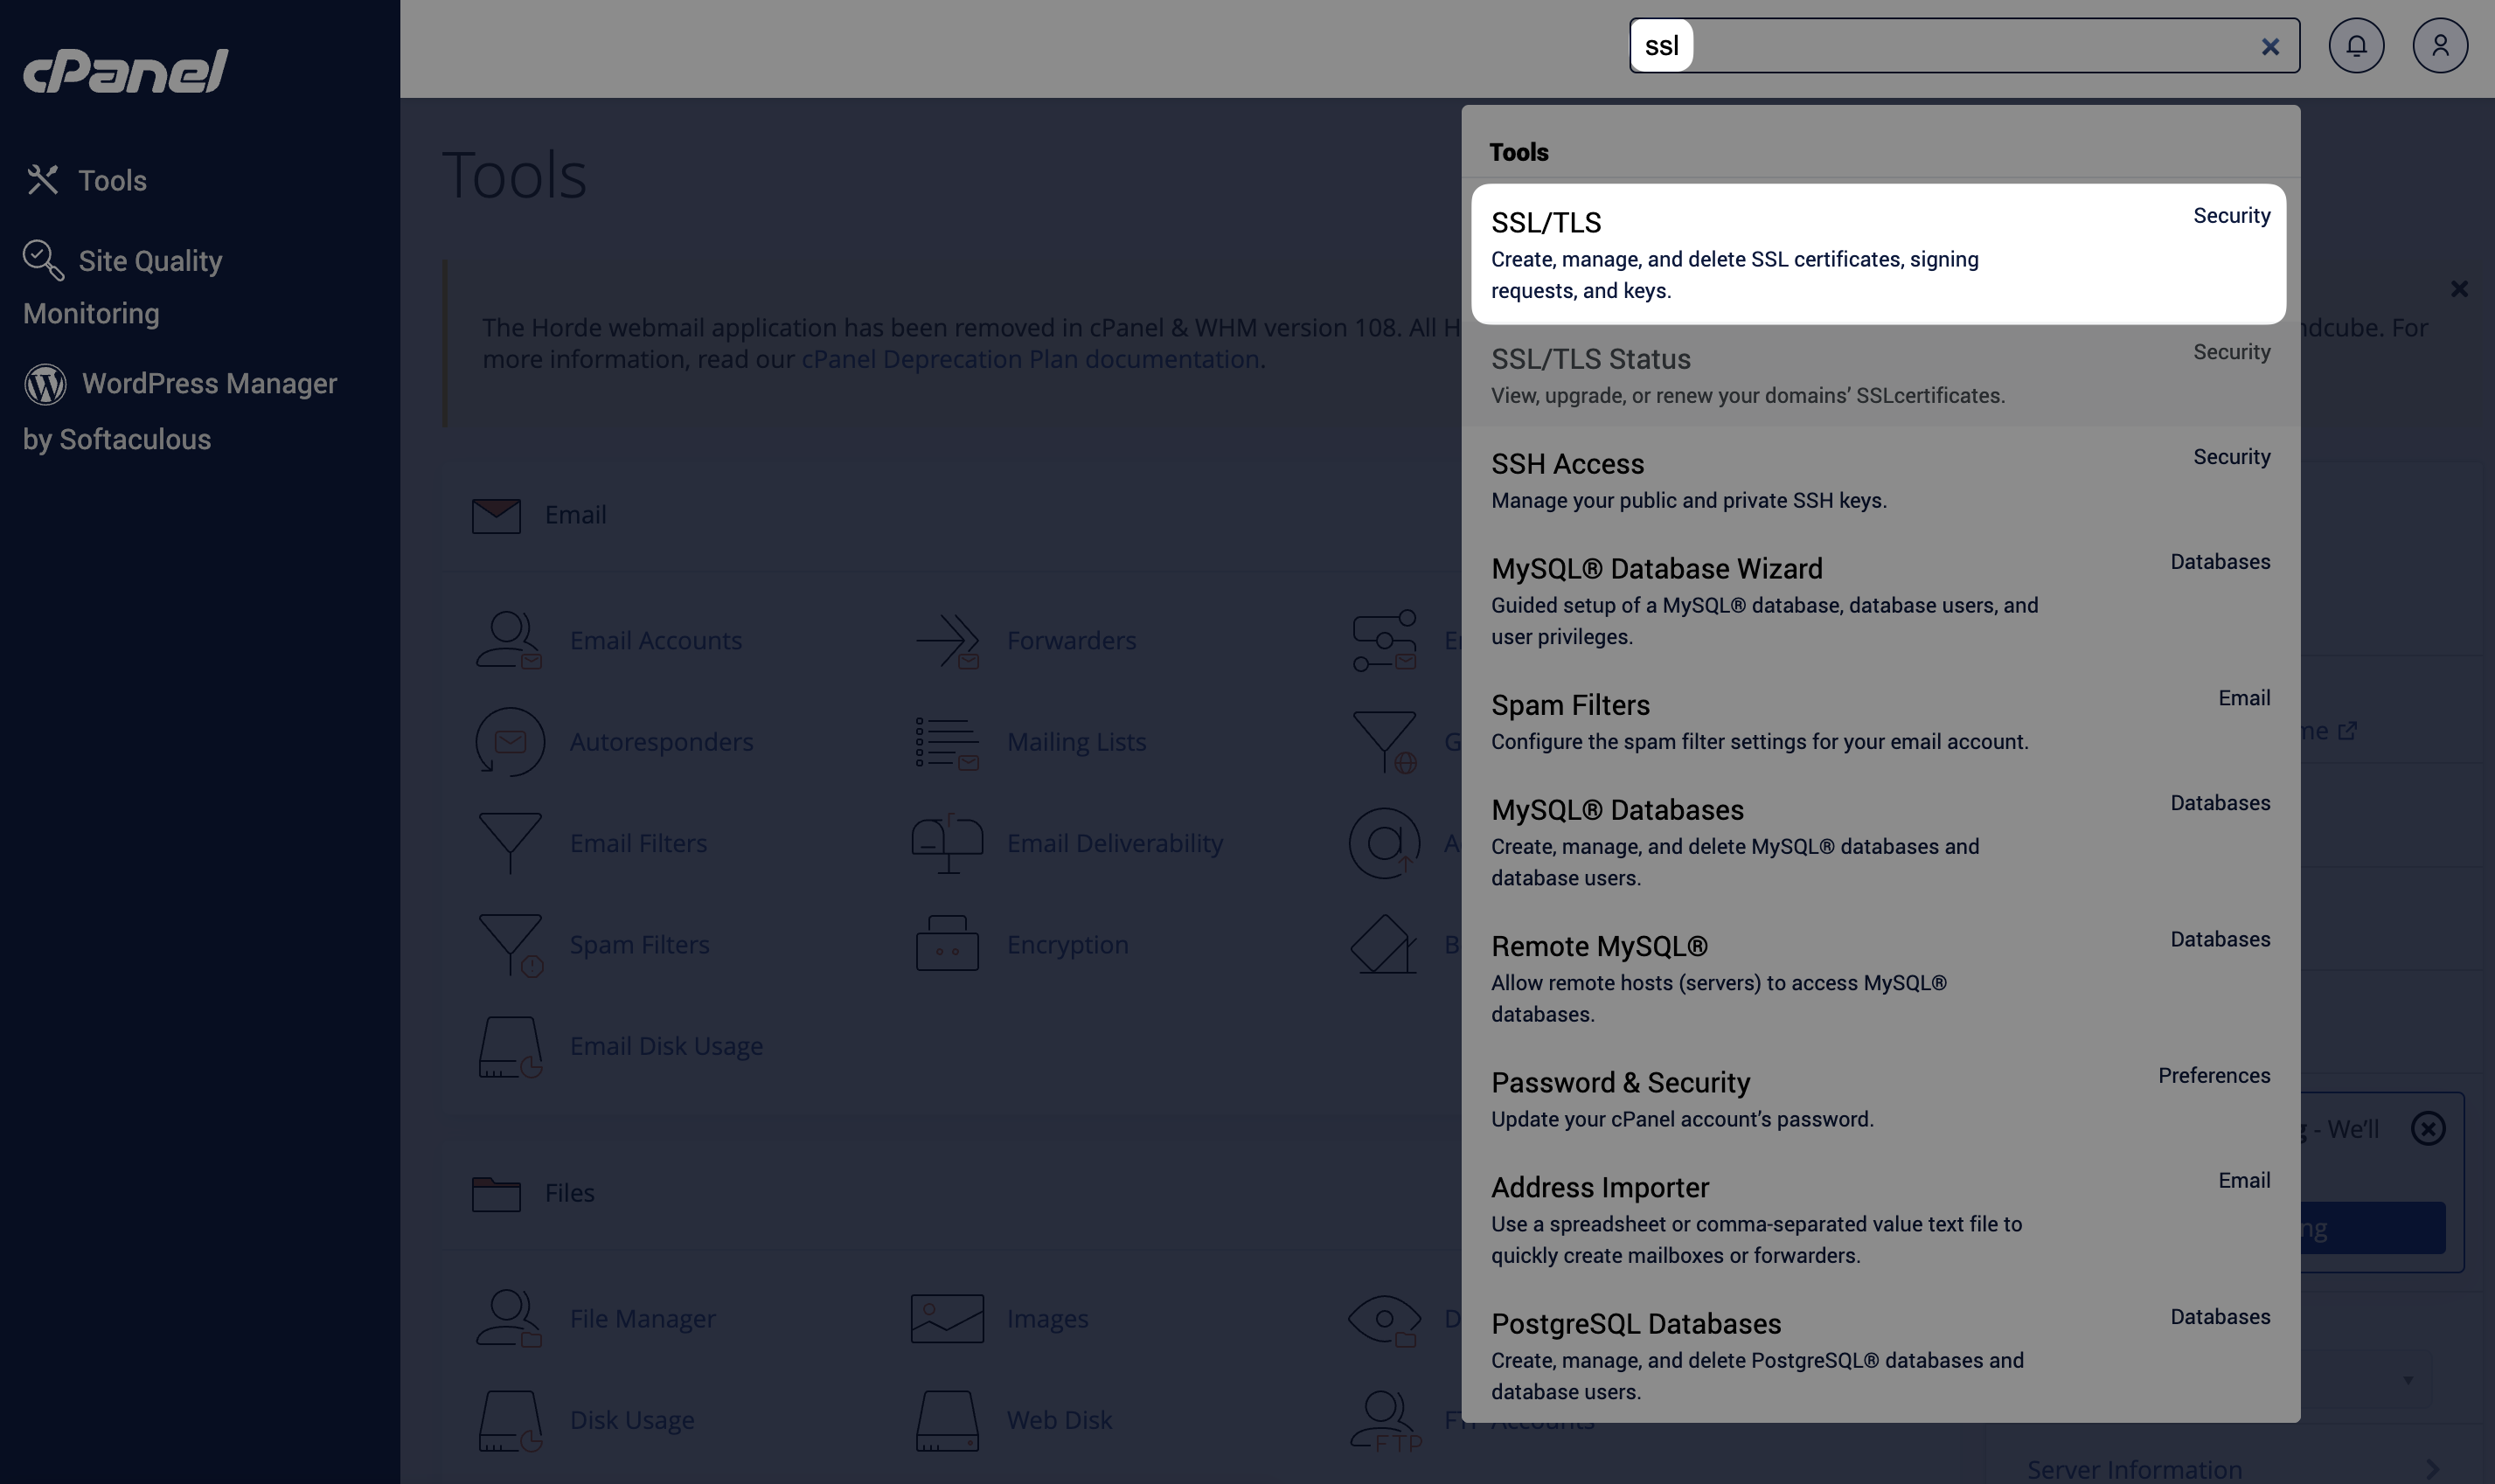Click the File Manager icon
Viewport: 2495px width, 1484px height.
click(509, 1318)
